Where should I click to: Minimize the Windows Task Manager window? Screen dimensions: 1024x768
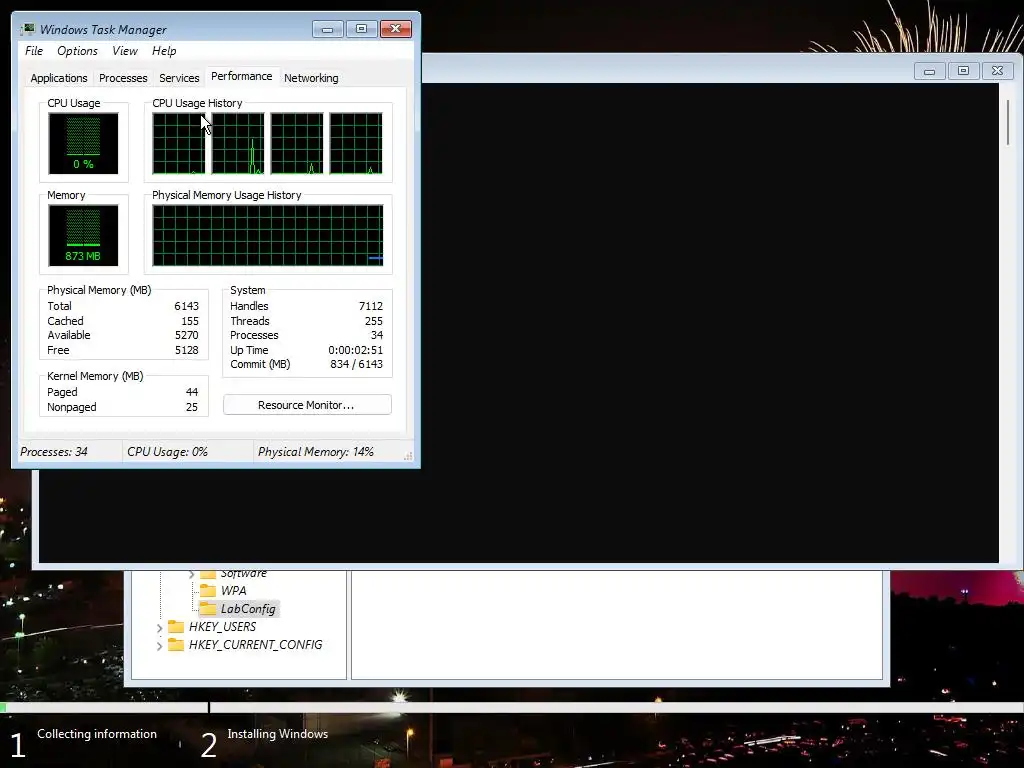click(327, 29)
